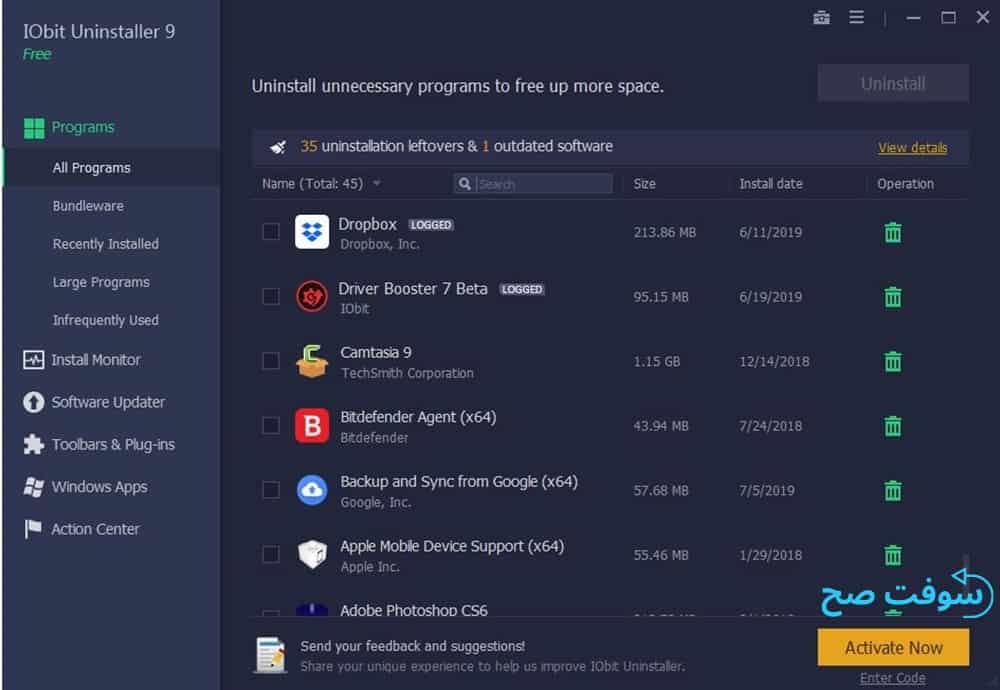Open the Install Monitor section
Screen dimensions: 1000x690
coord(96,360)
